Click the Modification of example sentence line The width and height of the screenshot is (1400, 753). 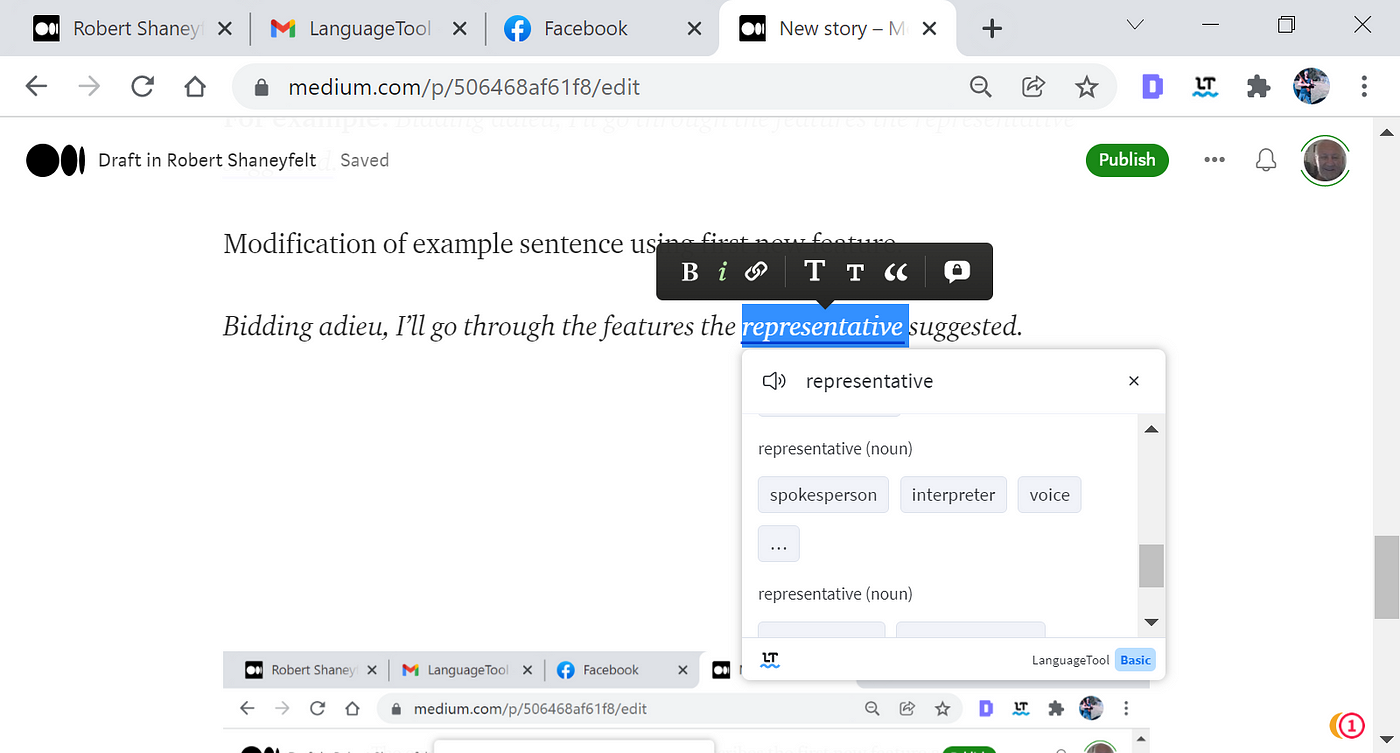(560, 244)
